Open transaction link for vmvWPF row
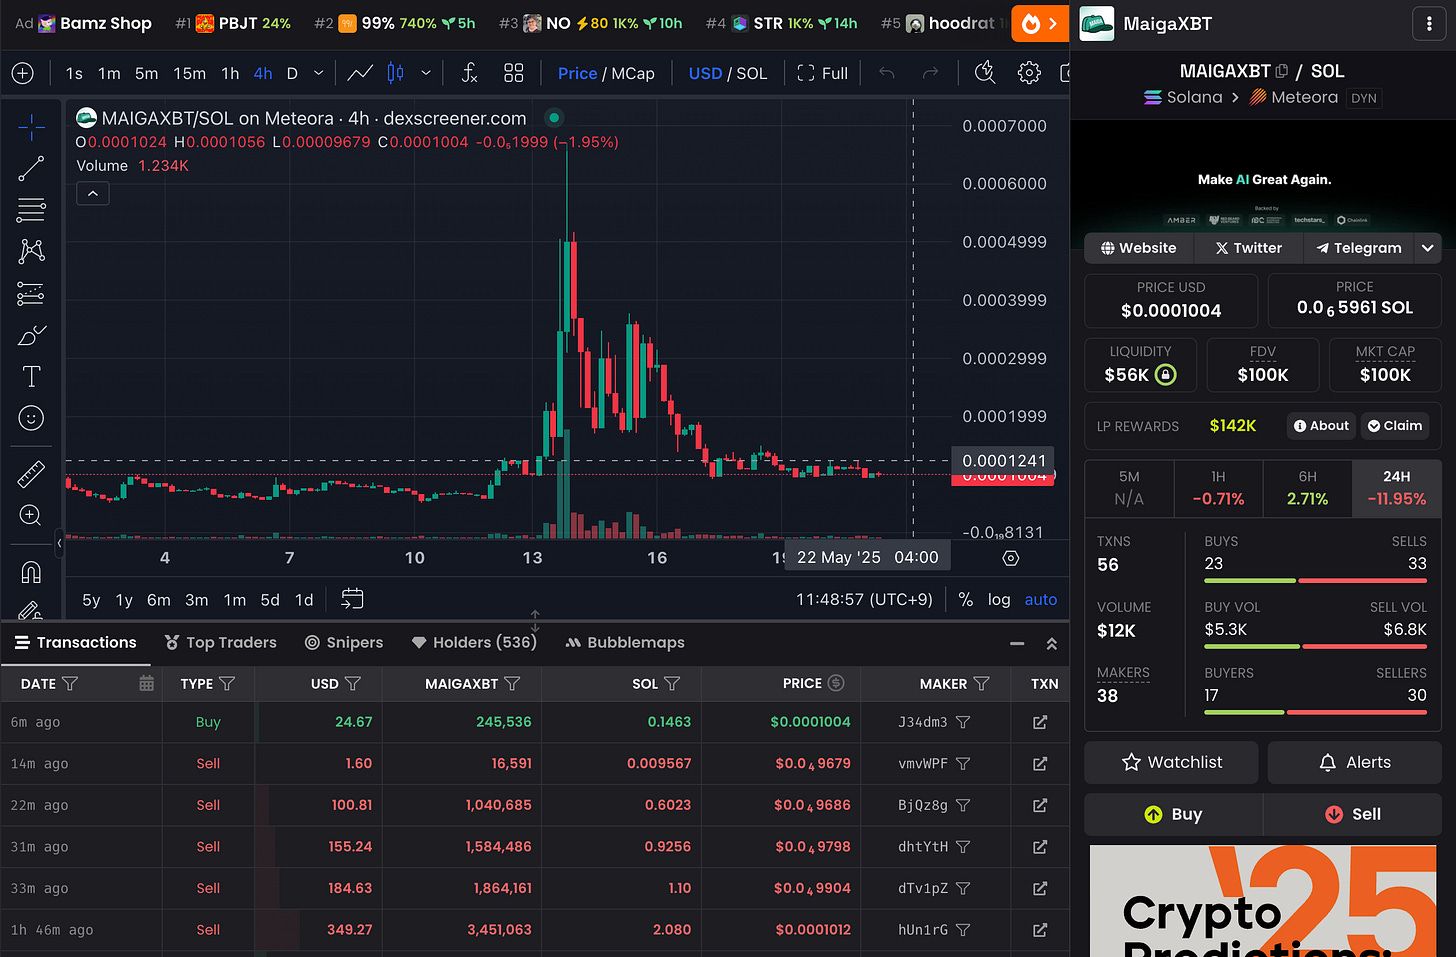Image resolution: width=1456 pixels, height=957 pixels. coord(1040,764)
